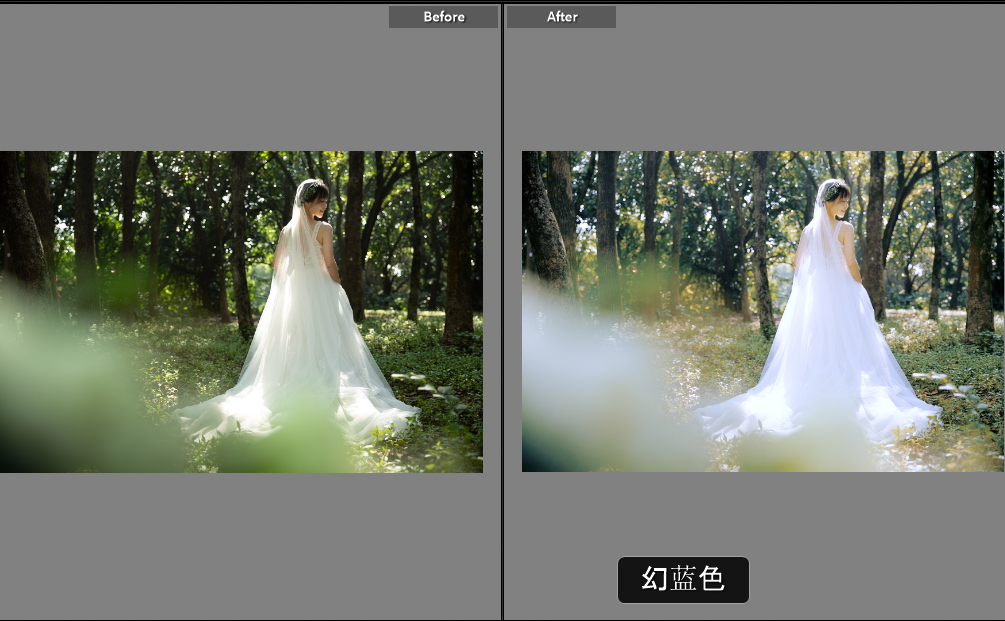Select the 幻蓝色 preset label
The image size is (1005, 621).
(683, 580)
